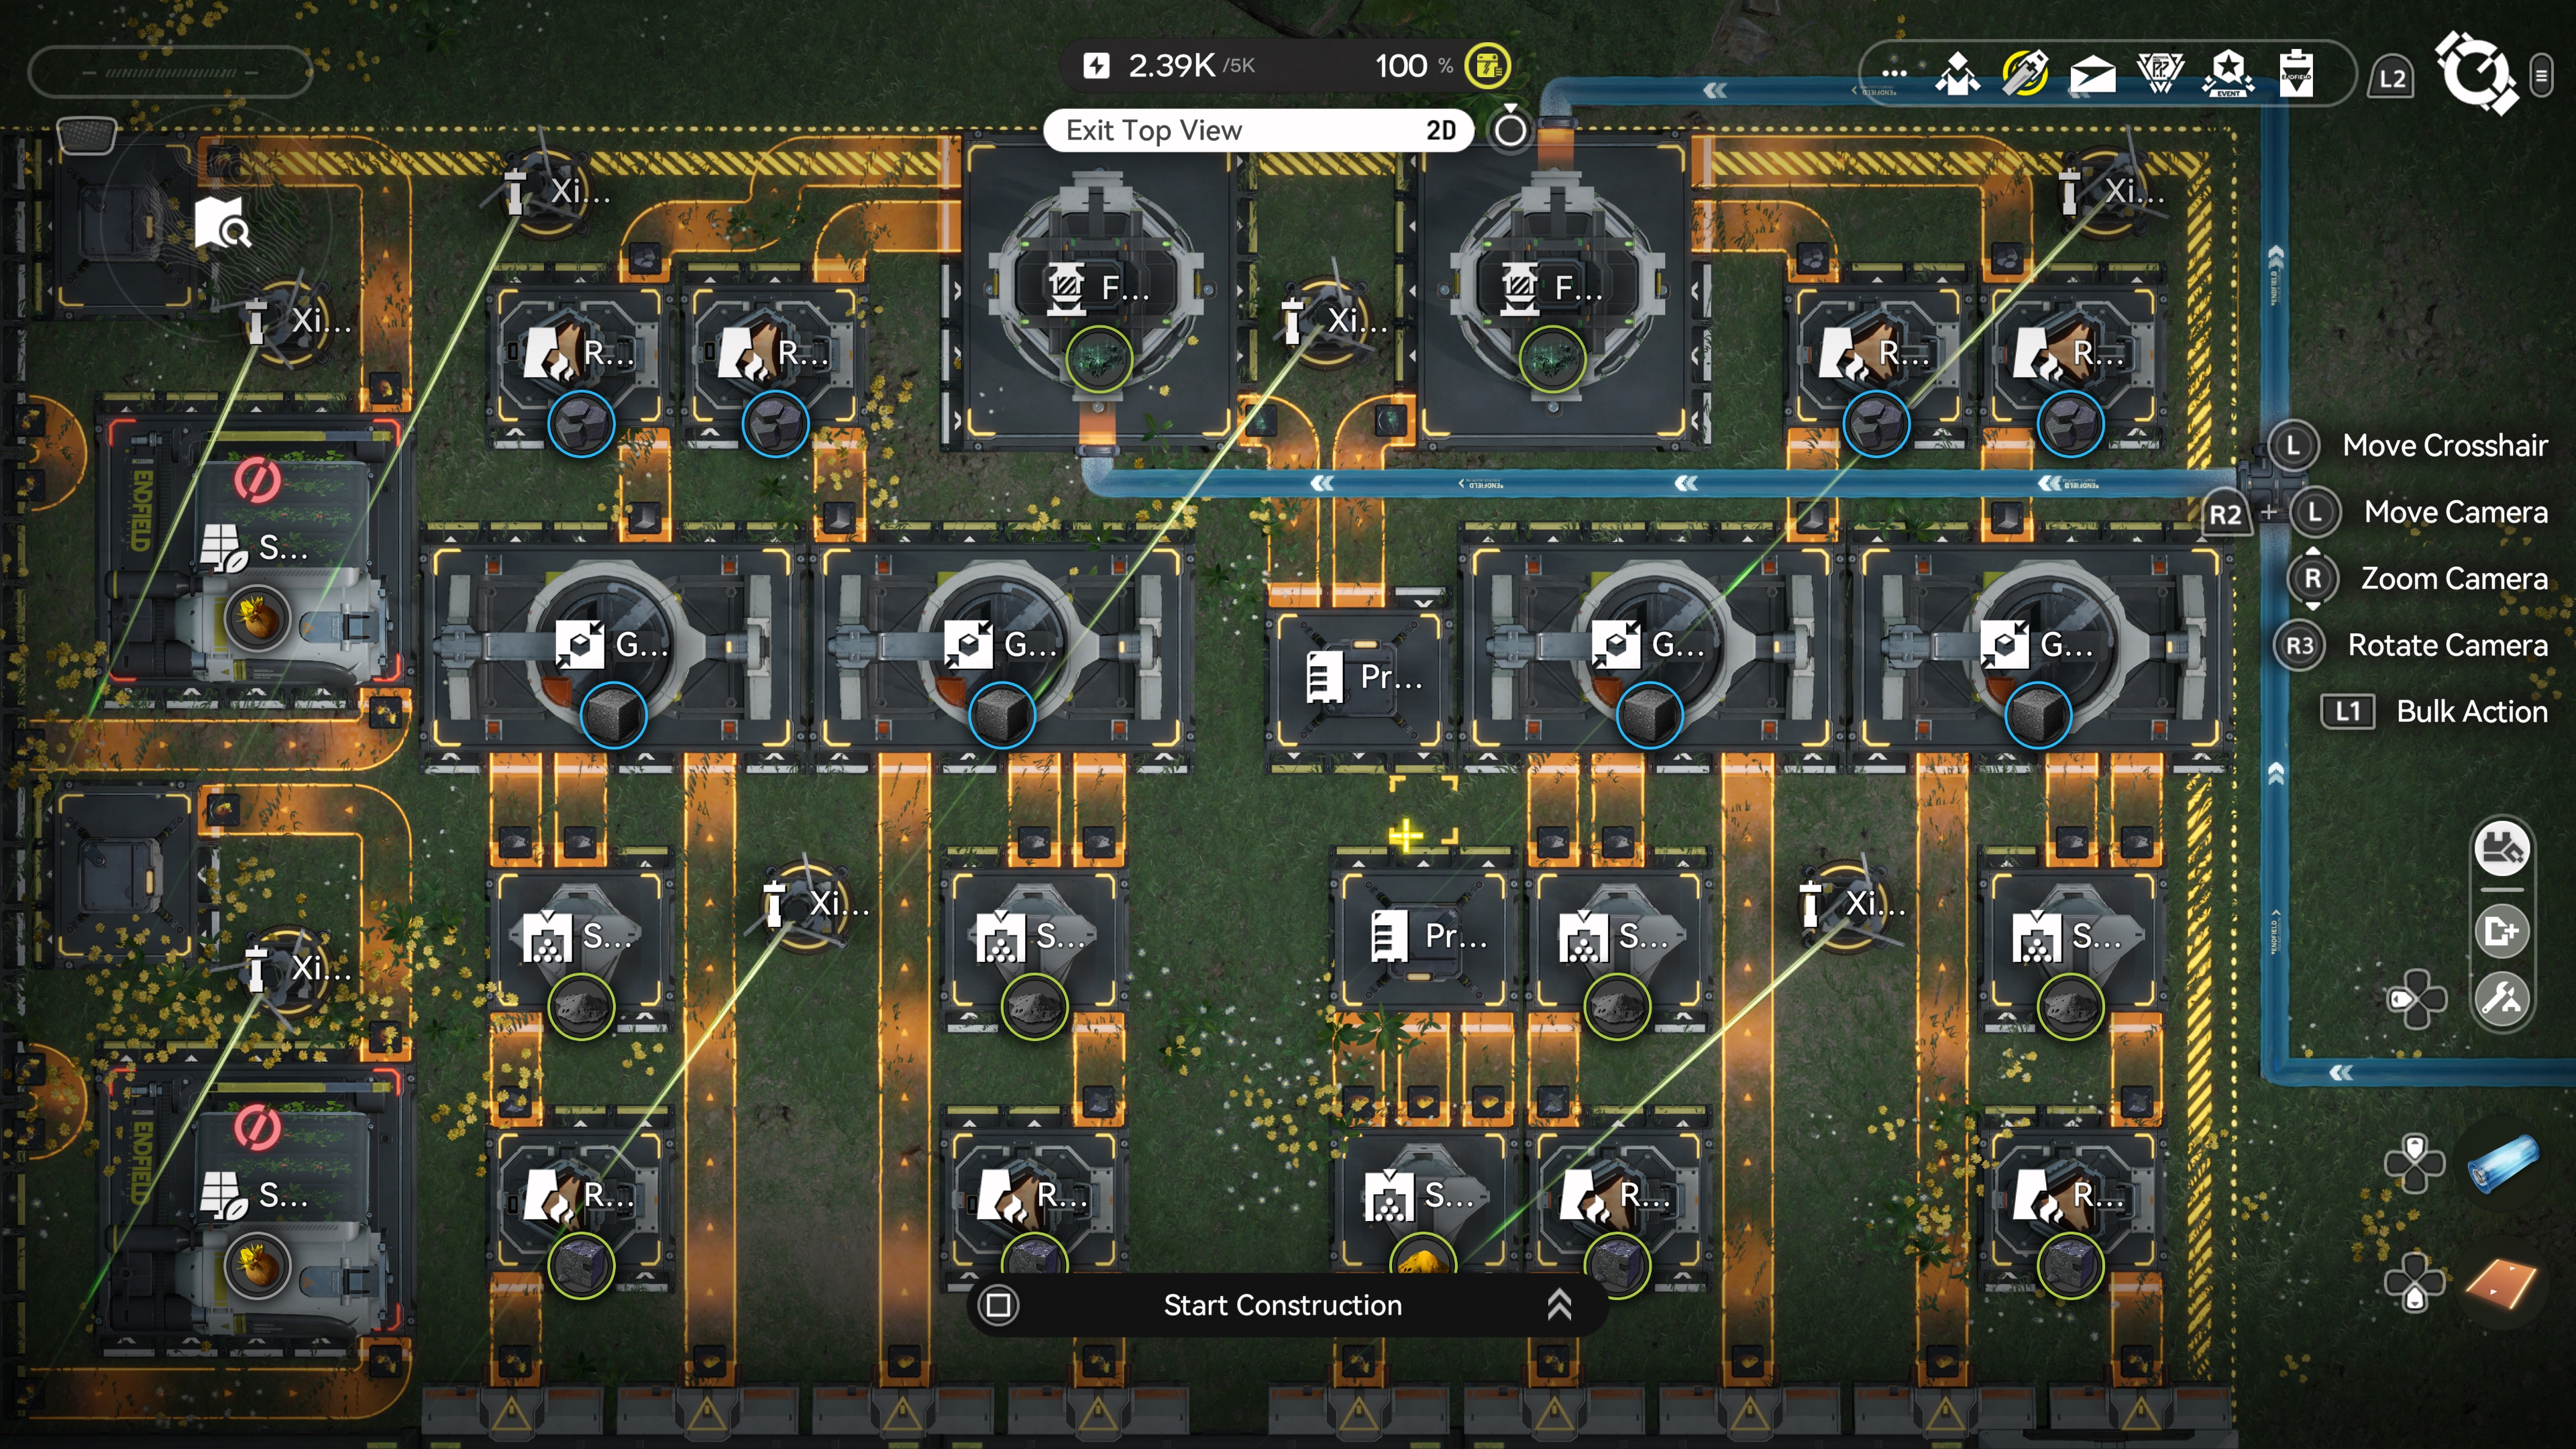
Task: Open the Endfield clipboard mission icon
Action: (2296, 75)
